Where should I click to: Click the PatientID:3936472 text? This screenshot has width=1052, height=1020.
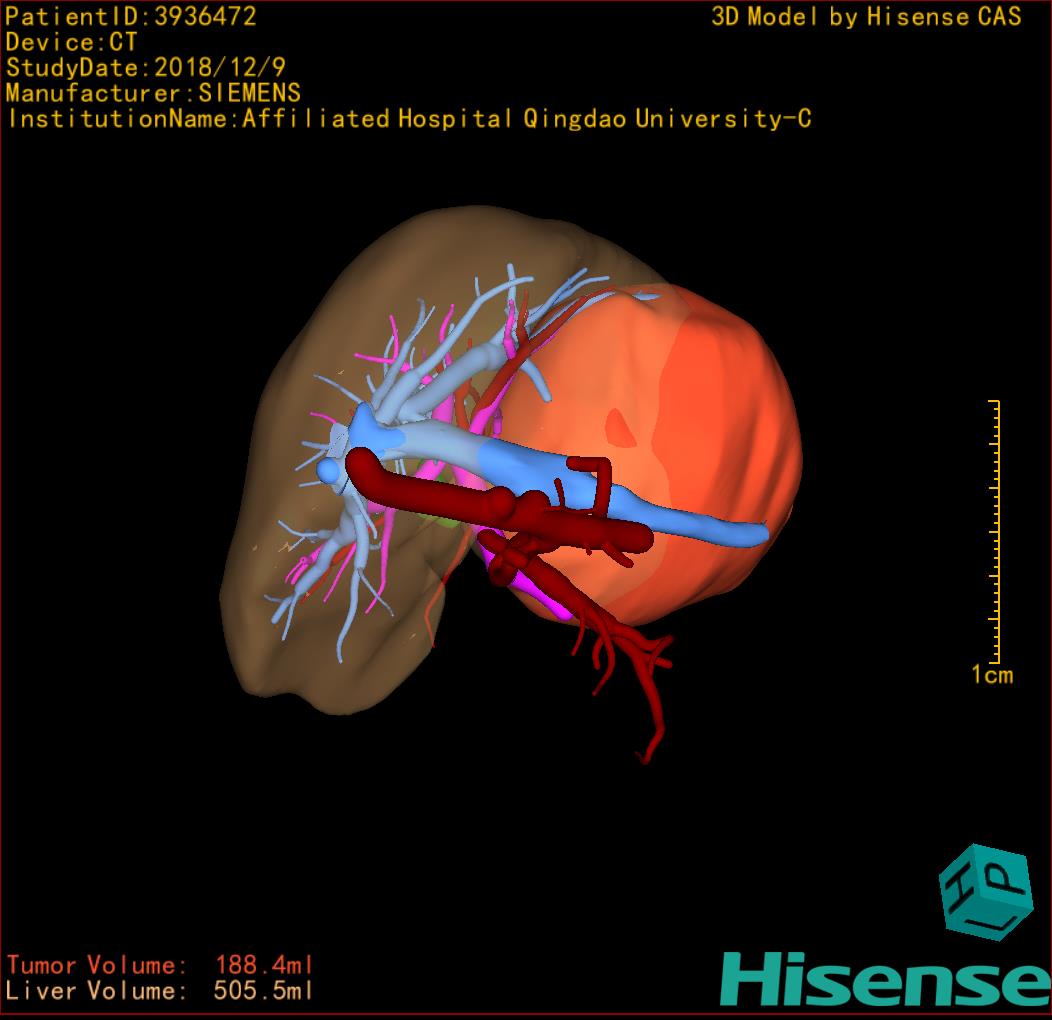(x=131, y=16)
